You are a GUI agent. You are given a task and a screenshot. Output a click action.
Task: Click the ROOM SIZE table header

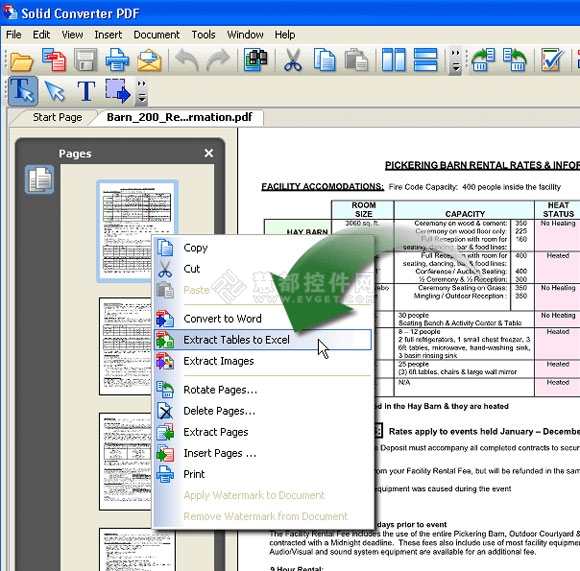click(x=364, y=210)
